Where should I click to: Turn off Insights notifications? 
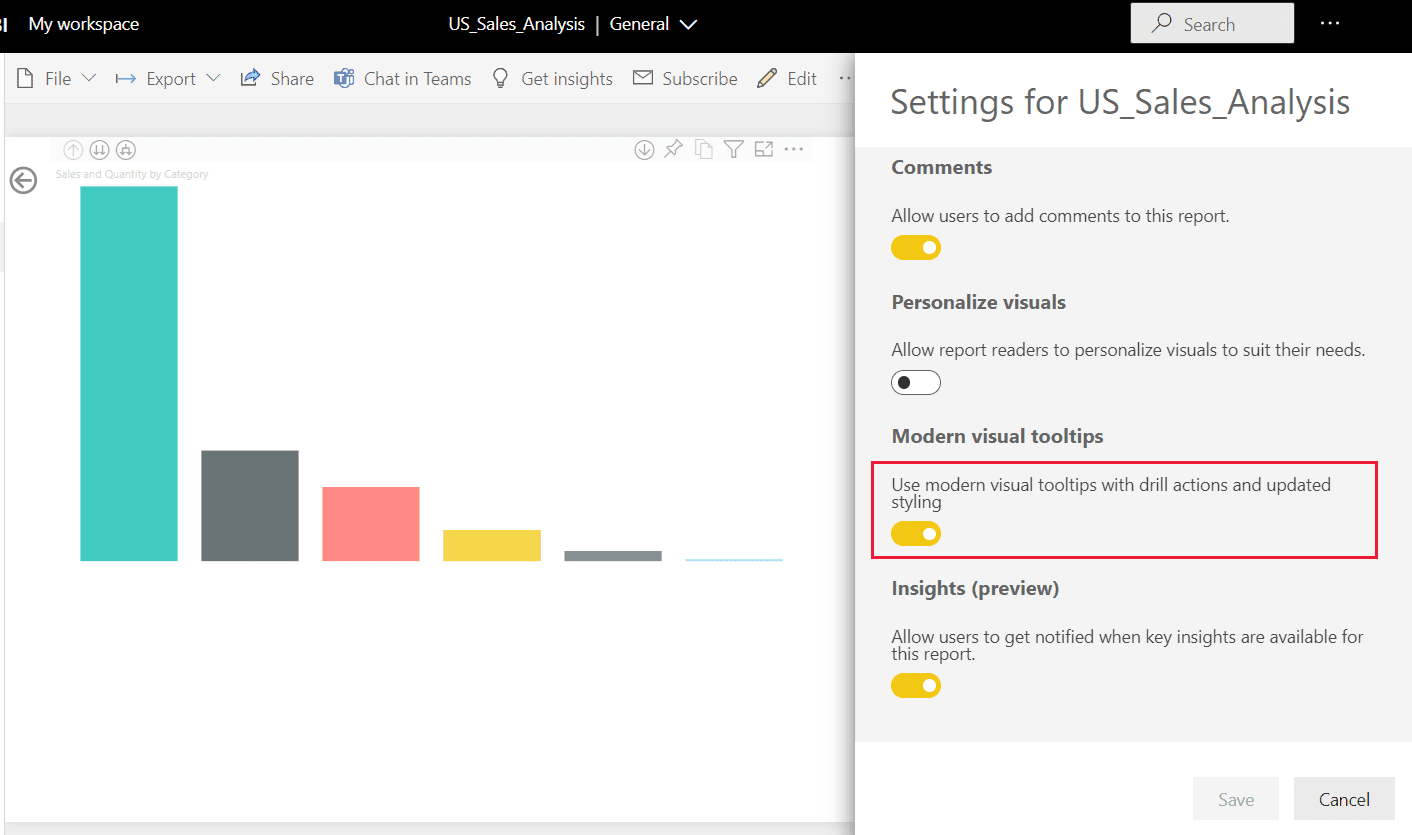pyautogui.click(x=916, y=685)
